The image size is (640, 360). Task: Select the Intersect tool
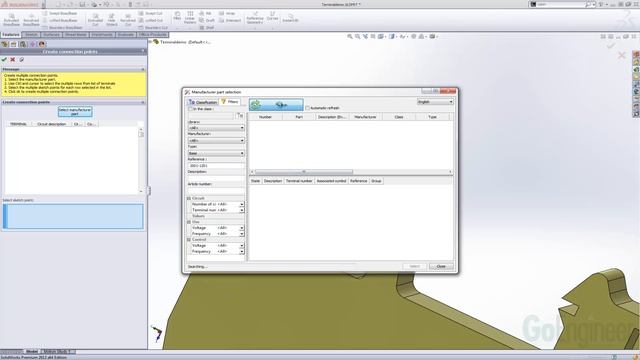tap(230, 20)
